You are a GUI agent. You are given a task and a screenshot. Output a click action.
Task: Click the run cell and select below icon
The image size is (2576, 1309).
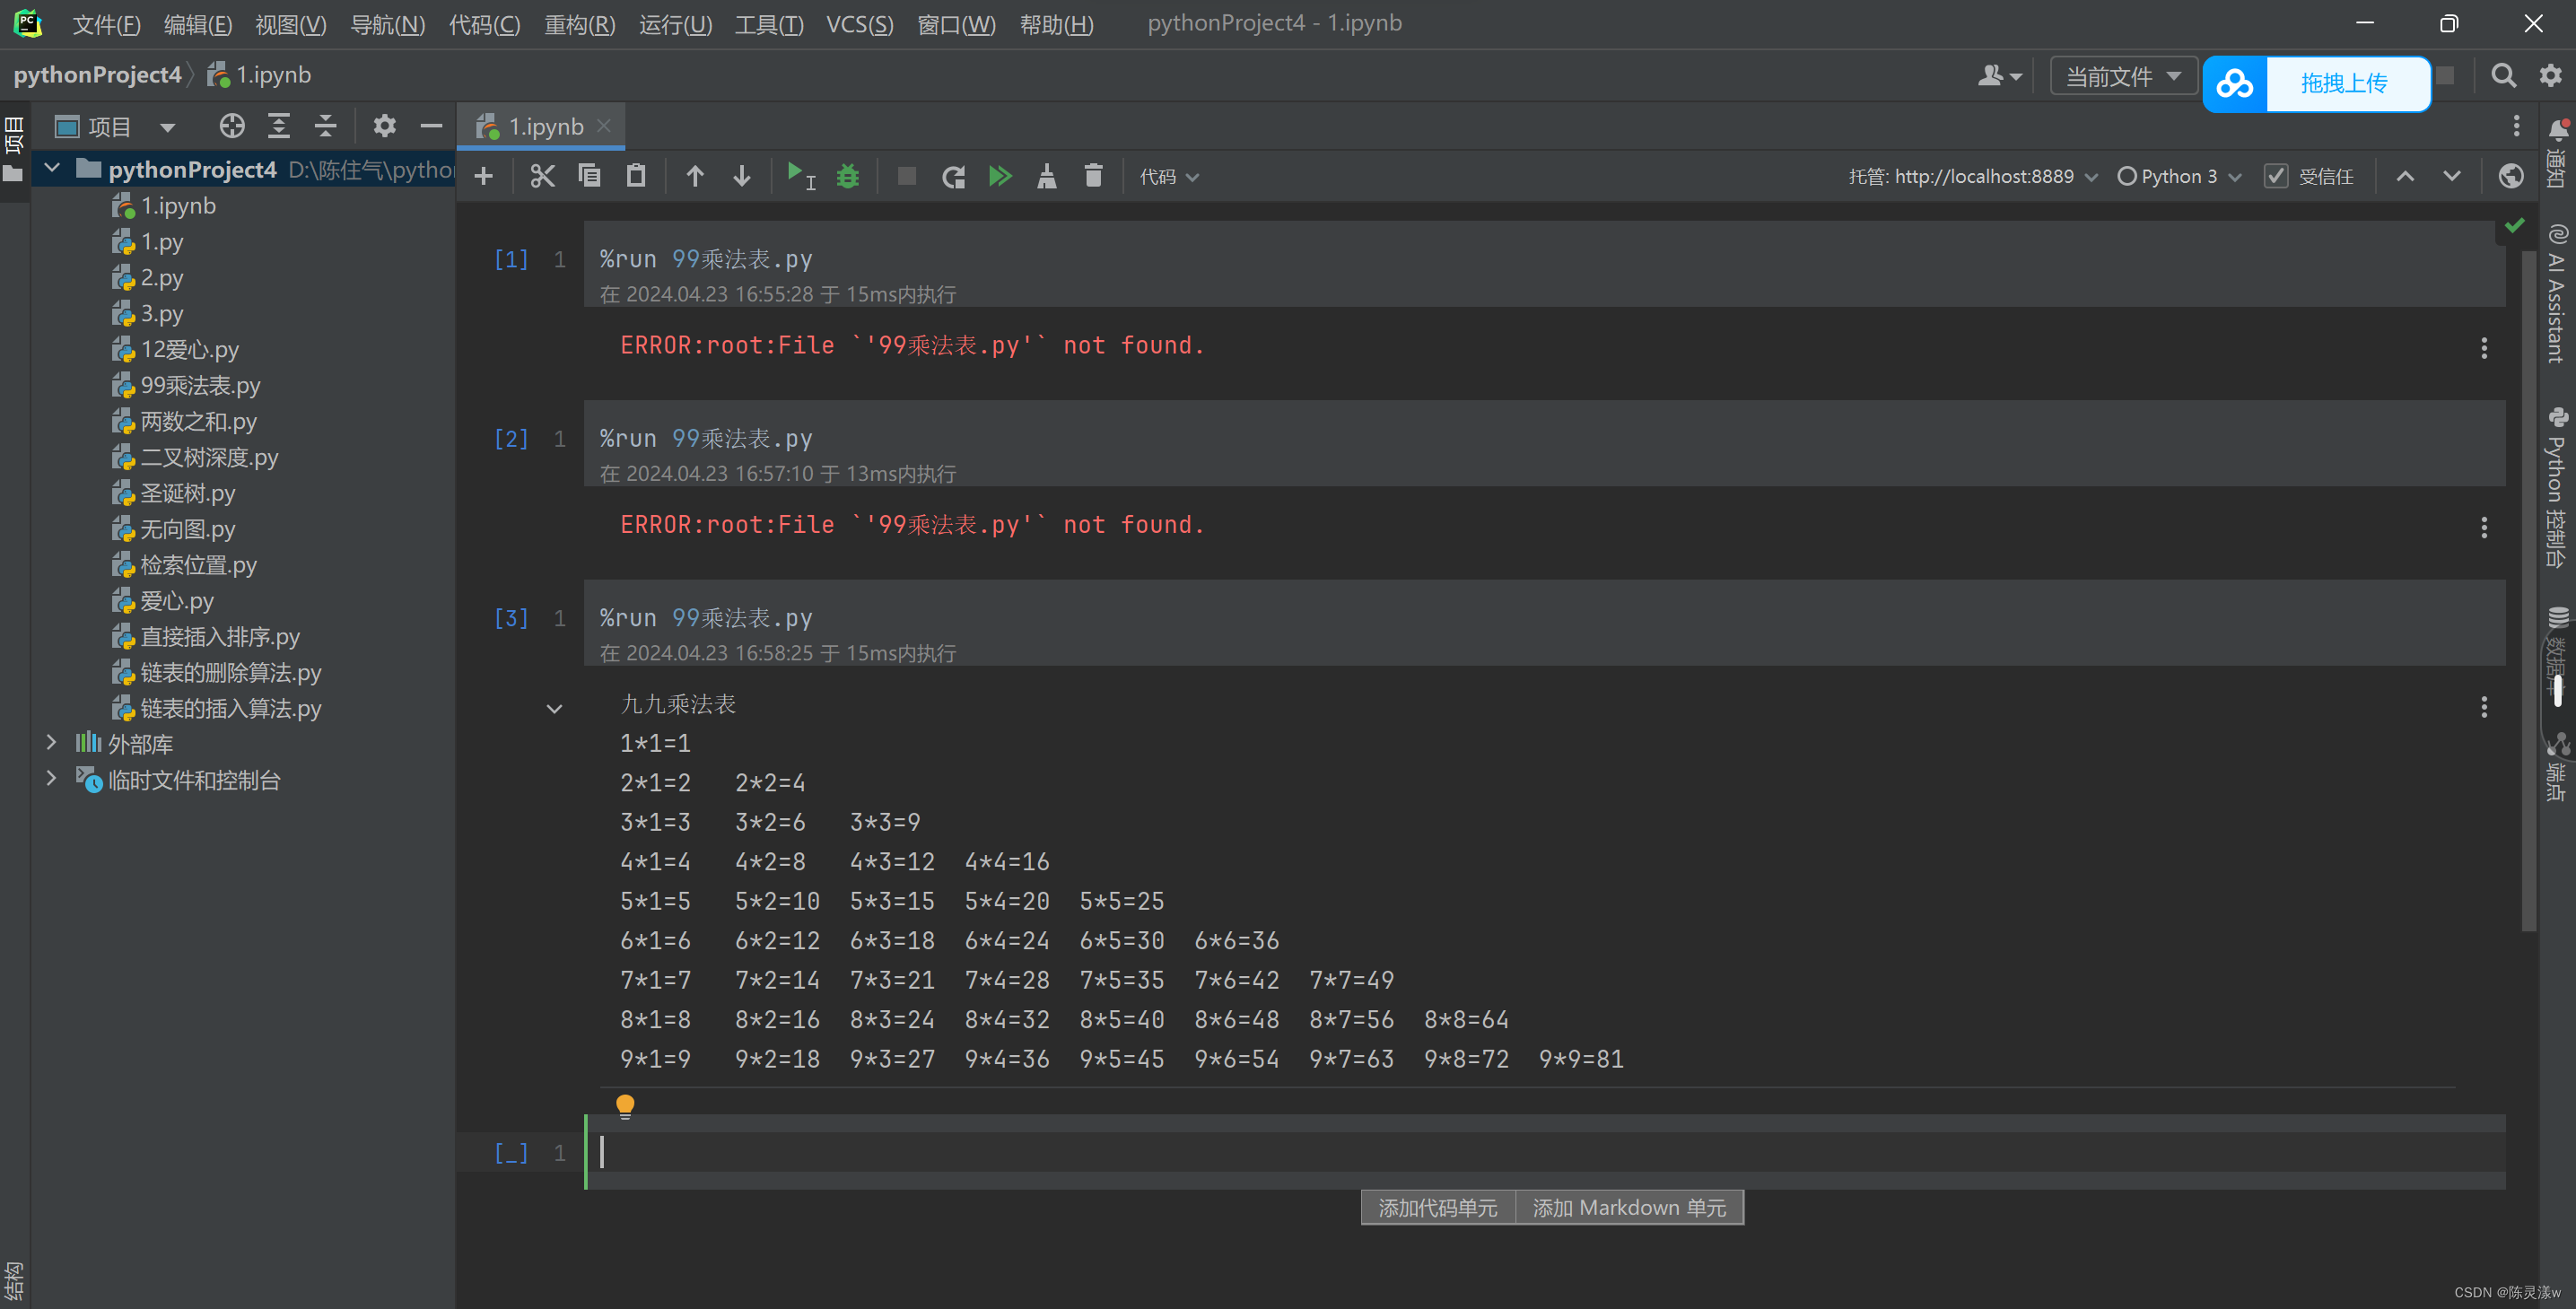[800, 177]
